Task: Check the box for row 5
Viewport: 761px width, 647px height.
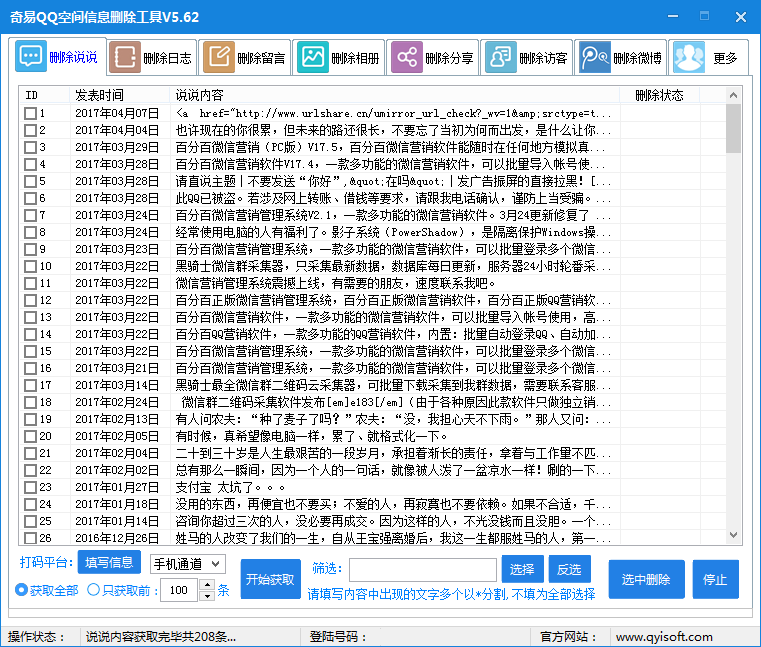Action: 31,182
